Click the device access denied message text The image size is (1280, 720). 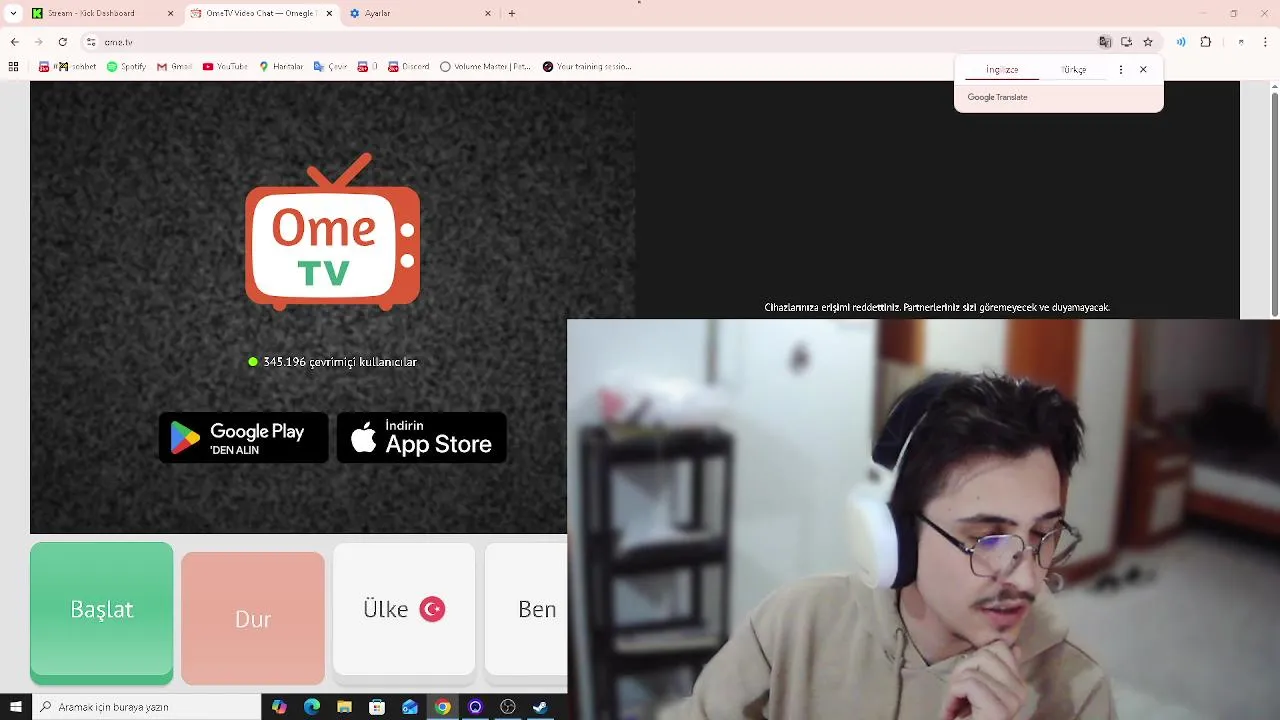pos(937,307)
